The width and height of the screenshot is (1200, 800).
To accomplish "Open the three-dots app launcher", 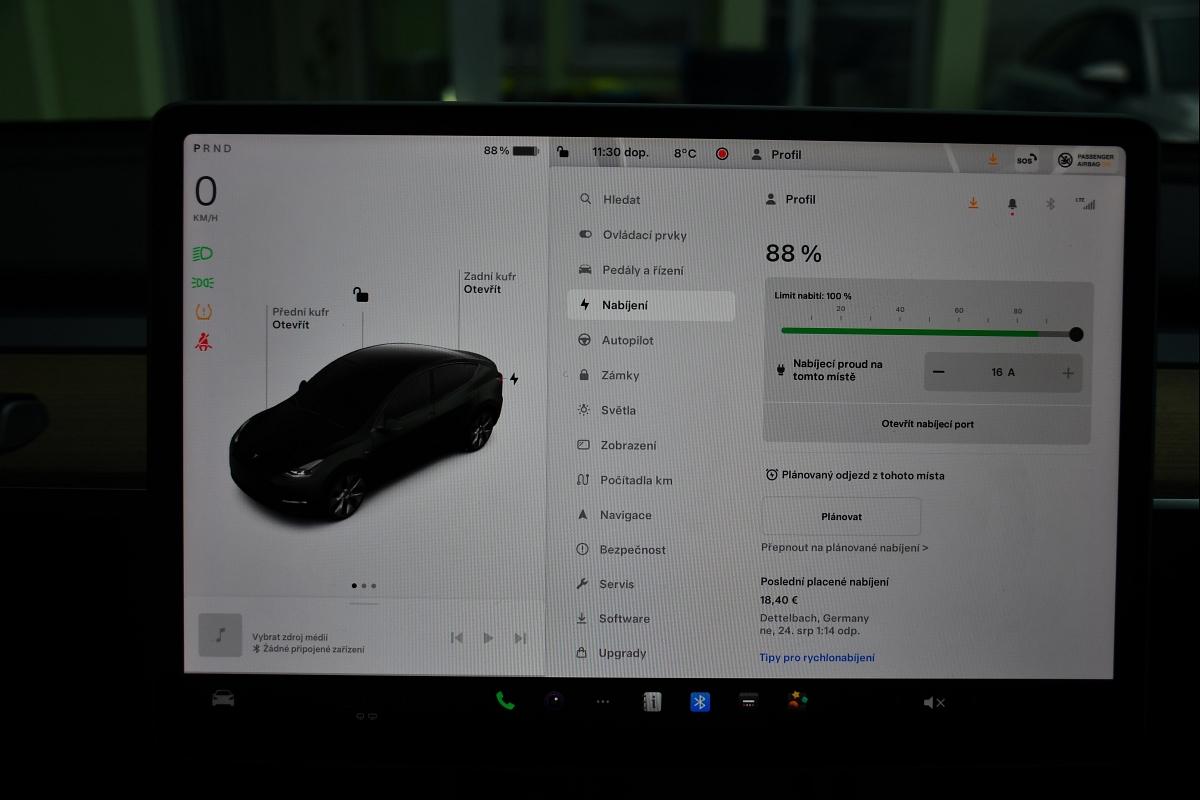I will click(603, 702).
